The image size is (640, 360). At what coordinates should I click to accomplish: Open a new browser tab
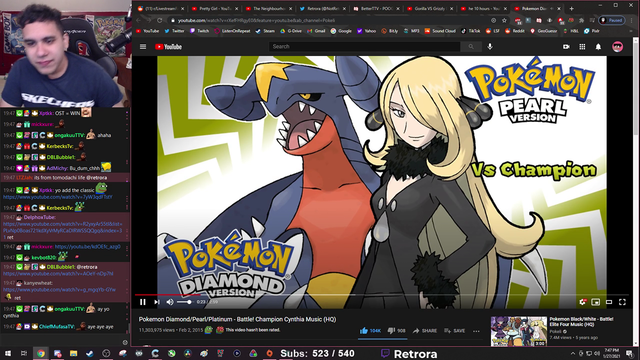[x=571, y=8]
